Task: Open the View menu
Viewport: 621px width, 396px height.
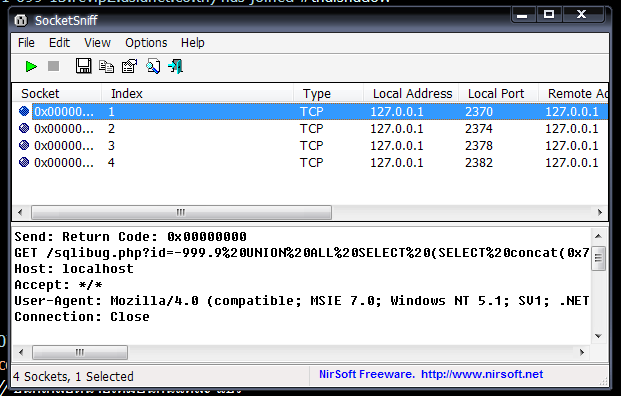Action: coord(97,43)
